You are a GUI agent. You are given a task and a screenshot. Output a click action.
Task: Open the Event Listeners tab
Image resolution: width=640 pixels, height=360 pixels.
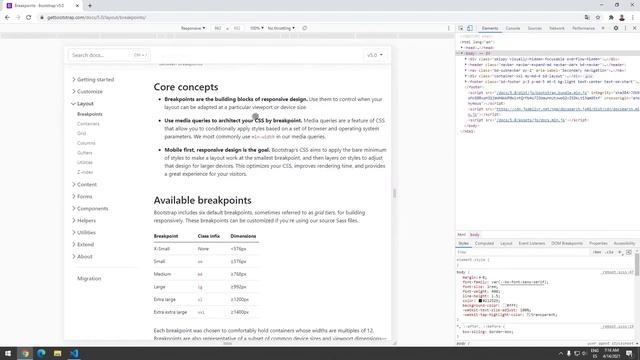coord(532,243)
